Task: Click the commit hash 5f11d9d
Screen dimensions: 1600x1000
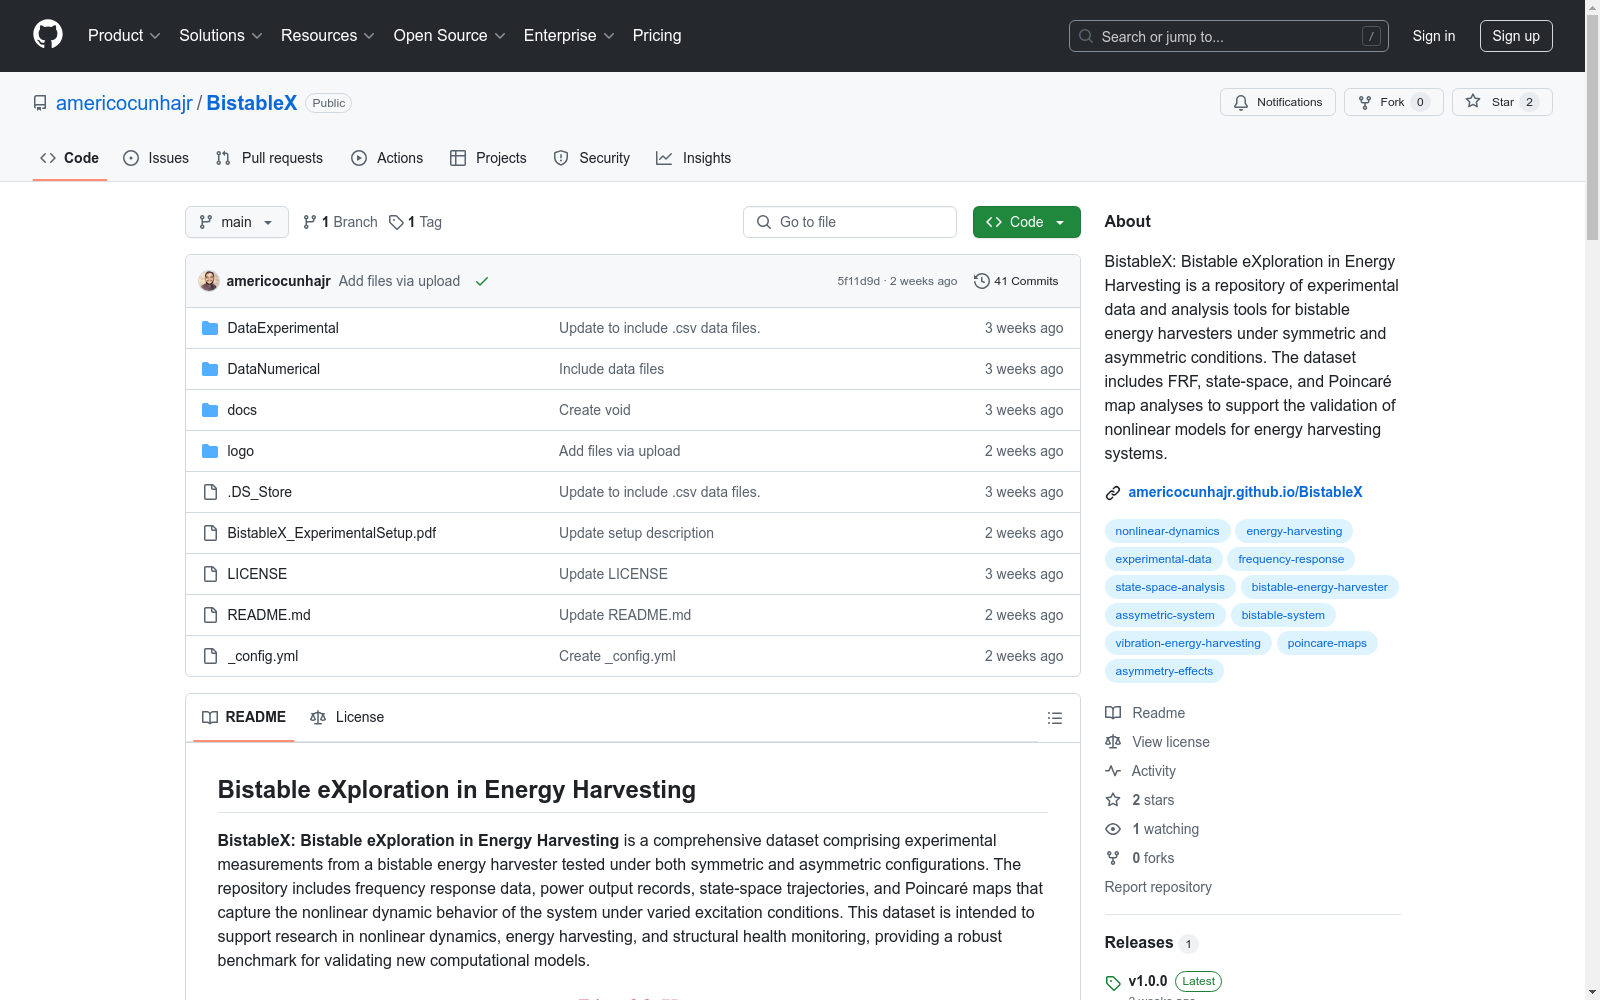Action: (x=859, y=281)
